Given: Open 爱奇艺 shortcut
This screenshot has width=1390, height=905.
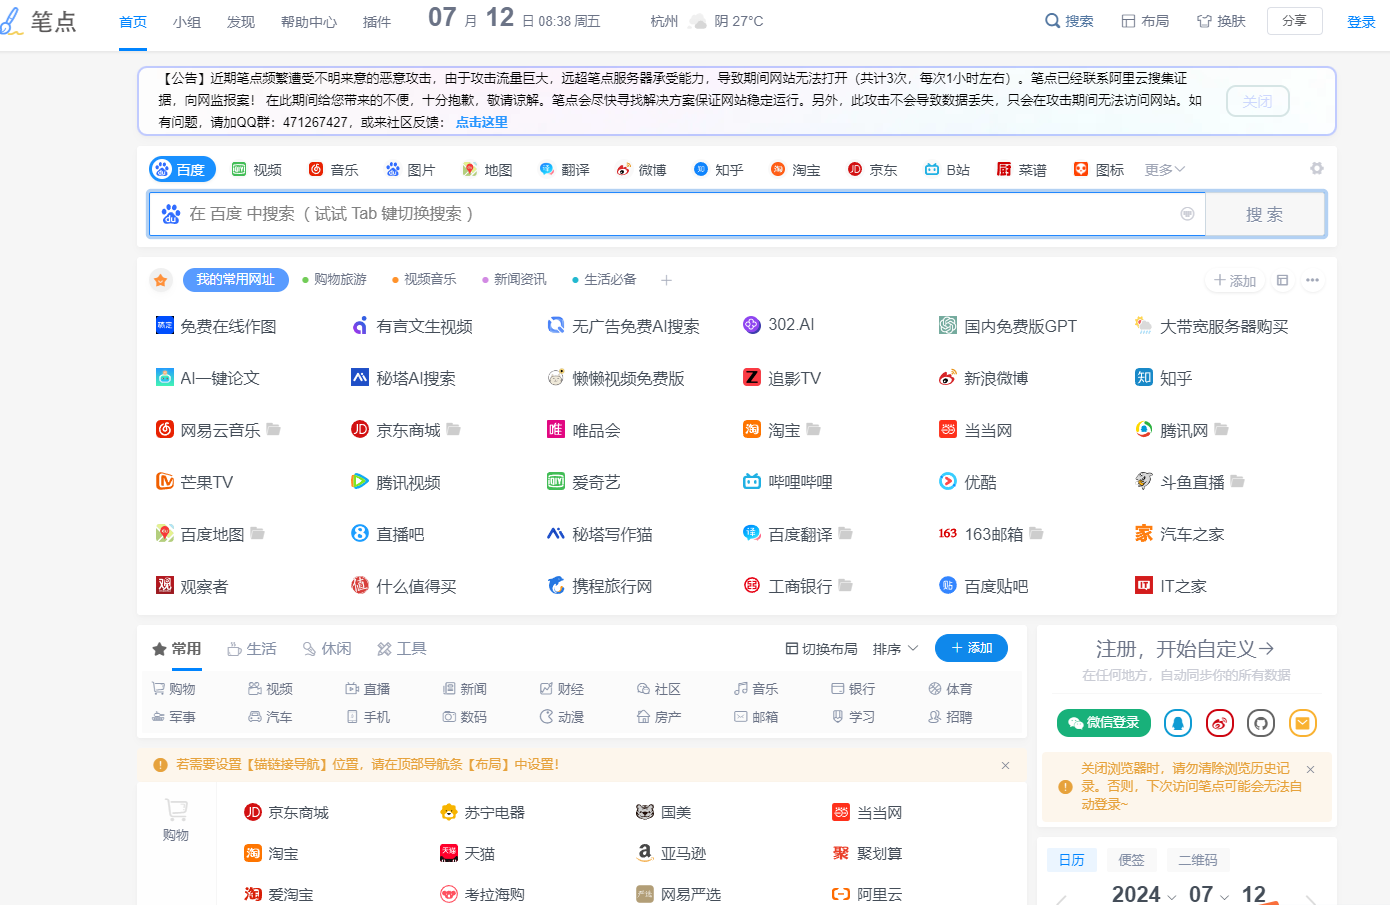Looking at the screenshot, I should (x=584, y=482).
